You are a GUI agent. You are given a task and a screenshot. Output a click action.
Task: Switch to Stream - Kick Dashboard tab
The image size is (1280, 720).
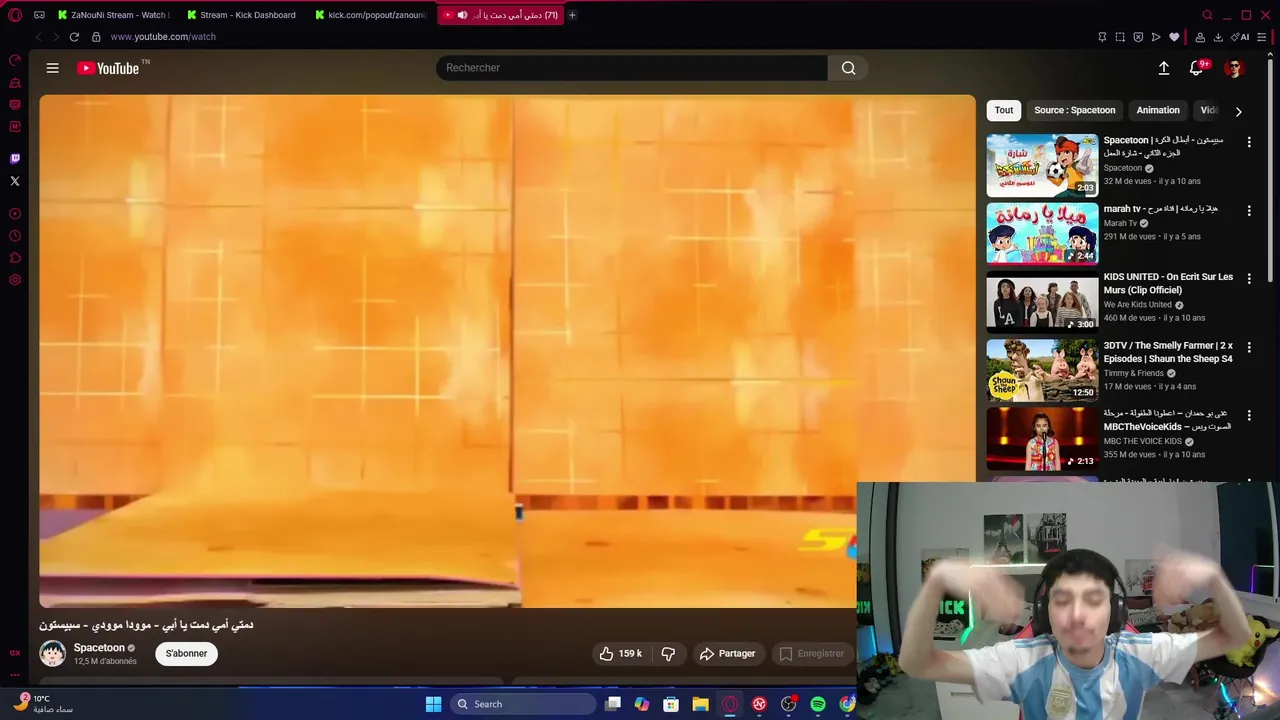241,15
